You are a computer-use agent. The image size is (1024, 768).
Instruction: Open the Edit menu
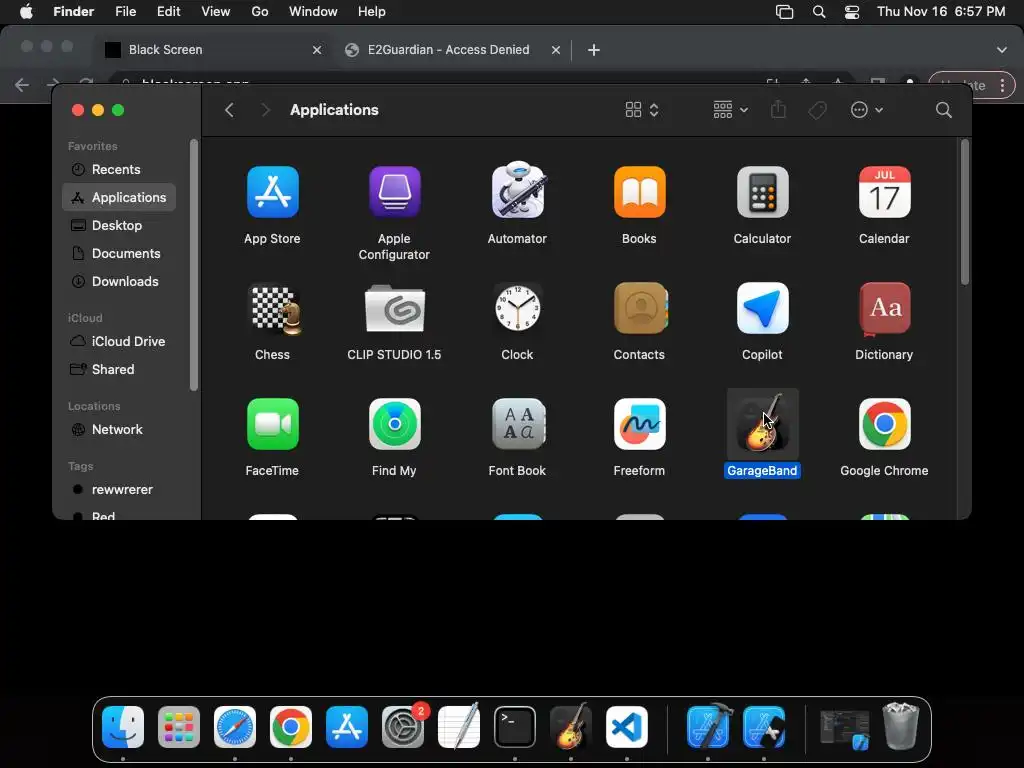tap(168, 12)
